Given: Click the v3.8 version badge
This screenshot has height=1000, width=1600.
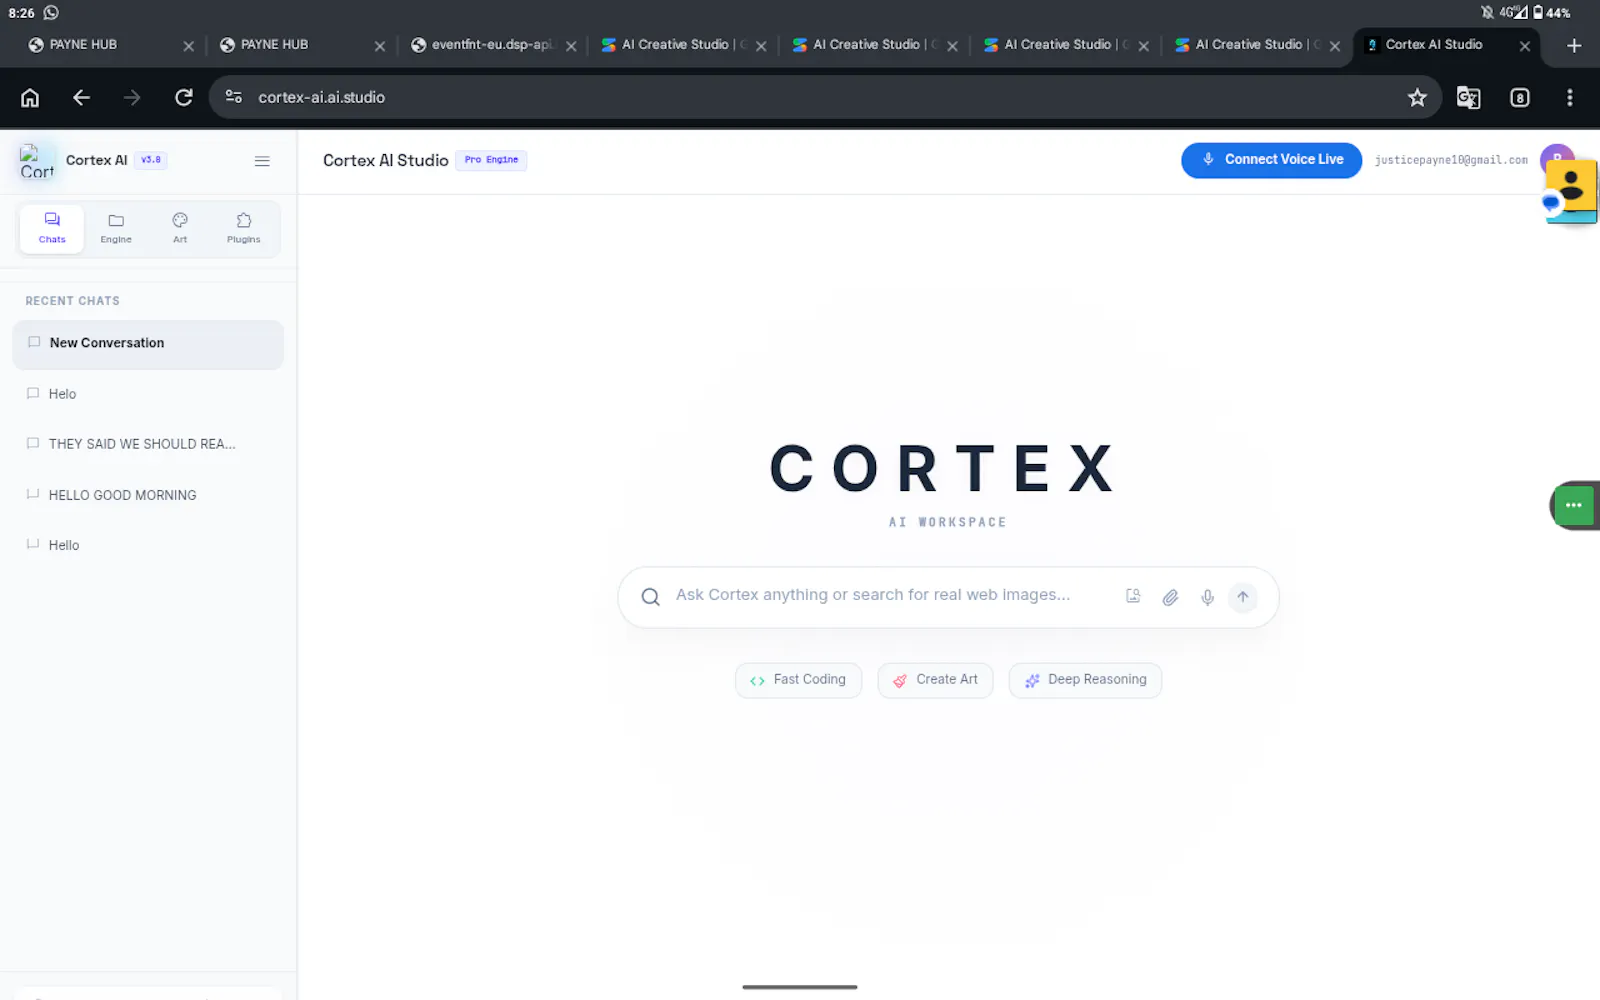Looking at the screenshot, I should (x=151, y=160).
